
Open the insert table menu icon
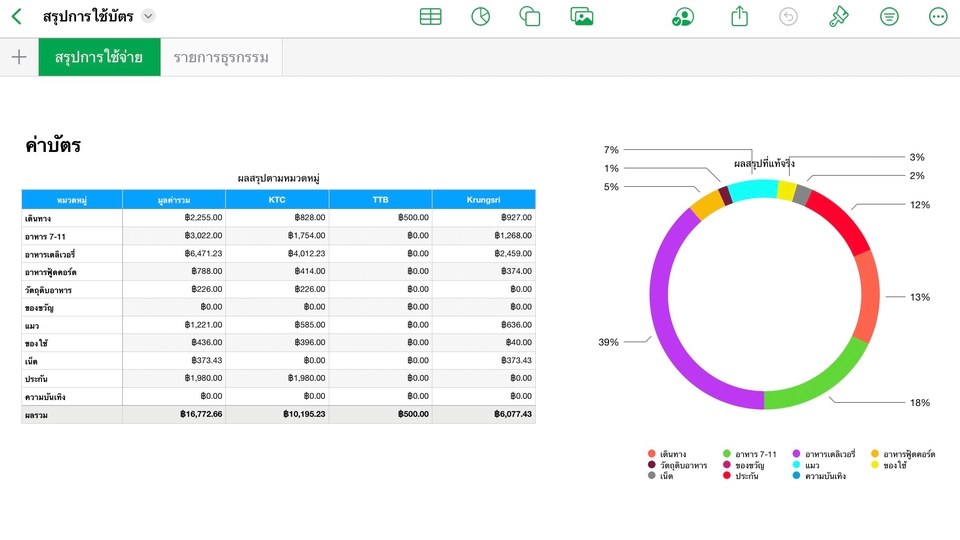click(x=430, y=17)
